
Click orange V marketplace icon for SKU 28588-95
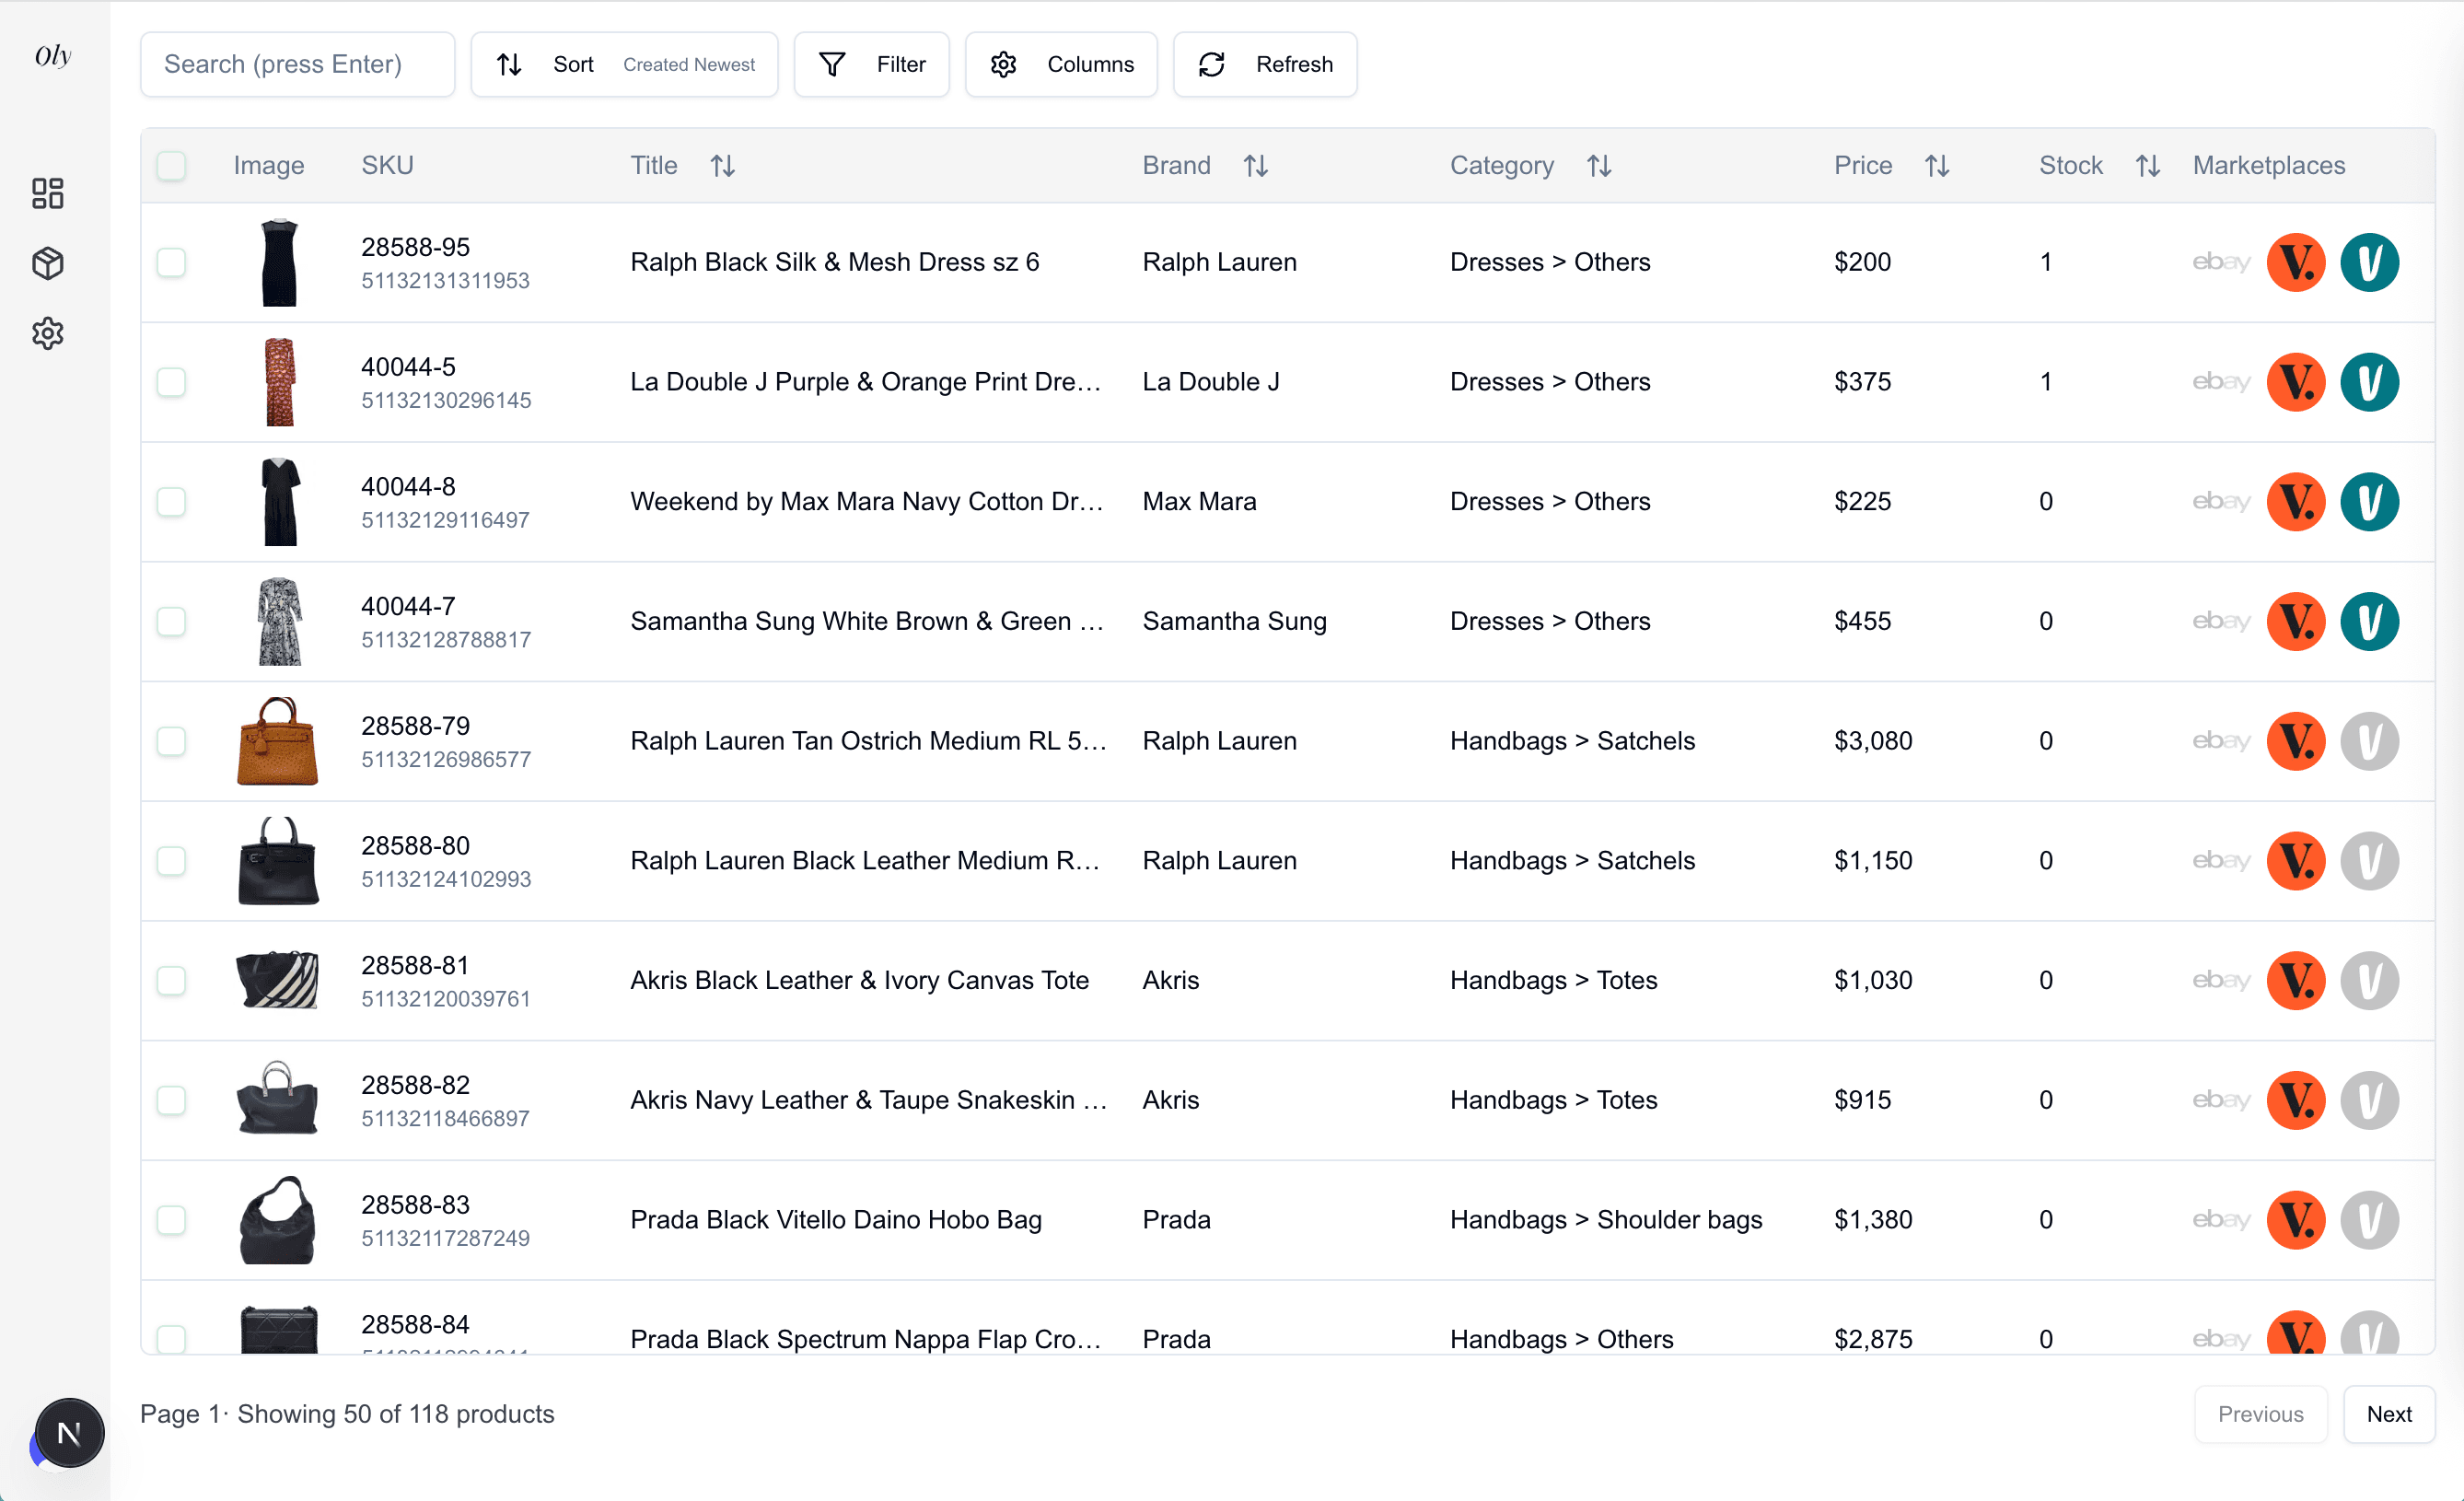pyautogui.click(x=2296, y=262)
